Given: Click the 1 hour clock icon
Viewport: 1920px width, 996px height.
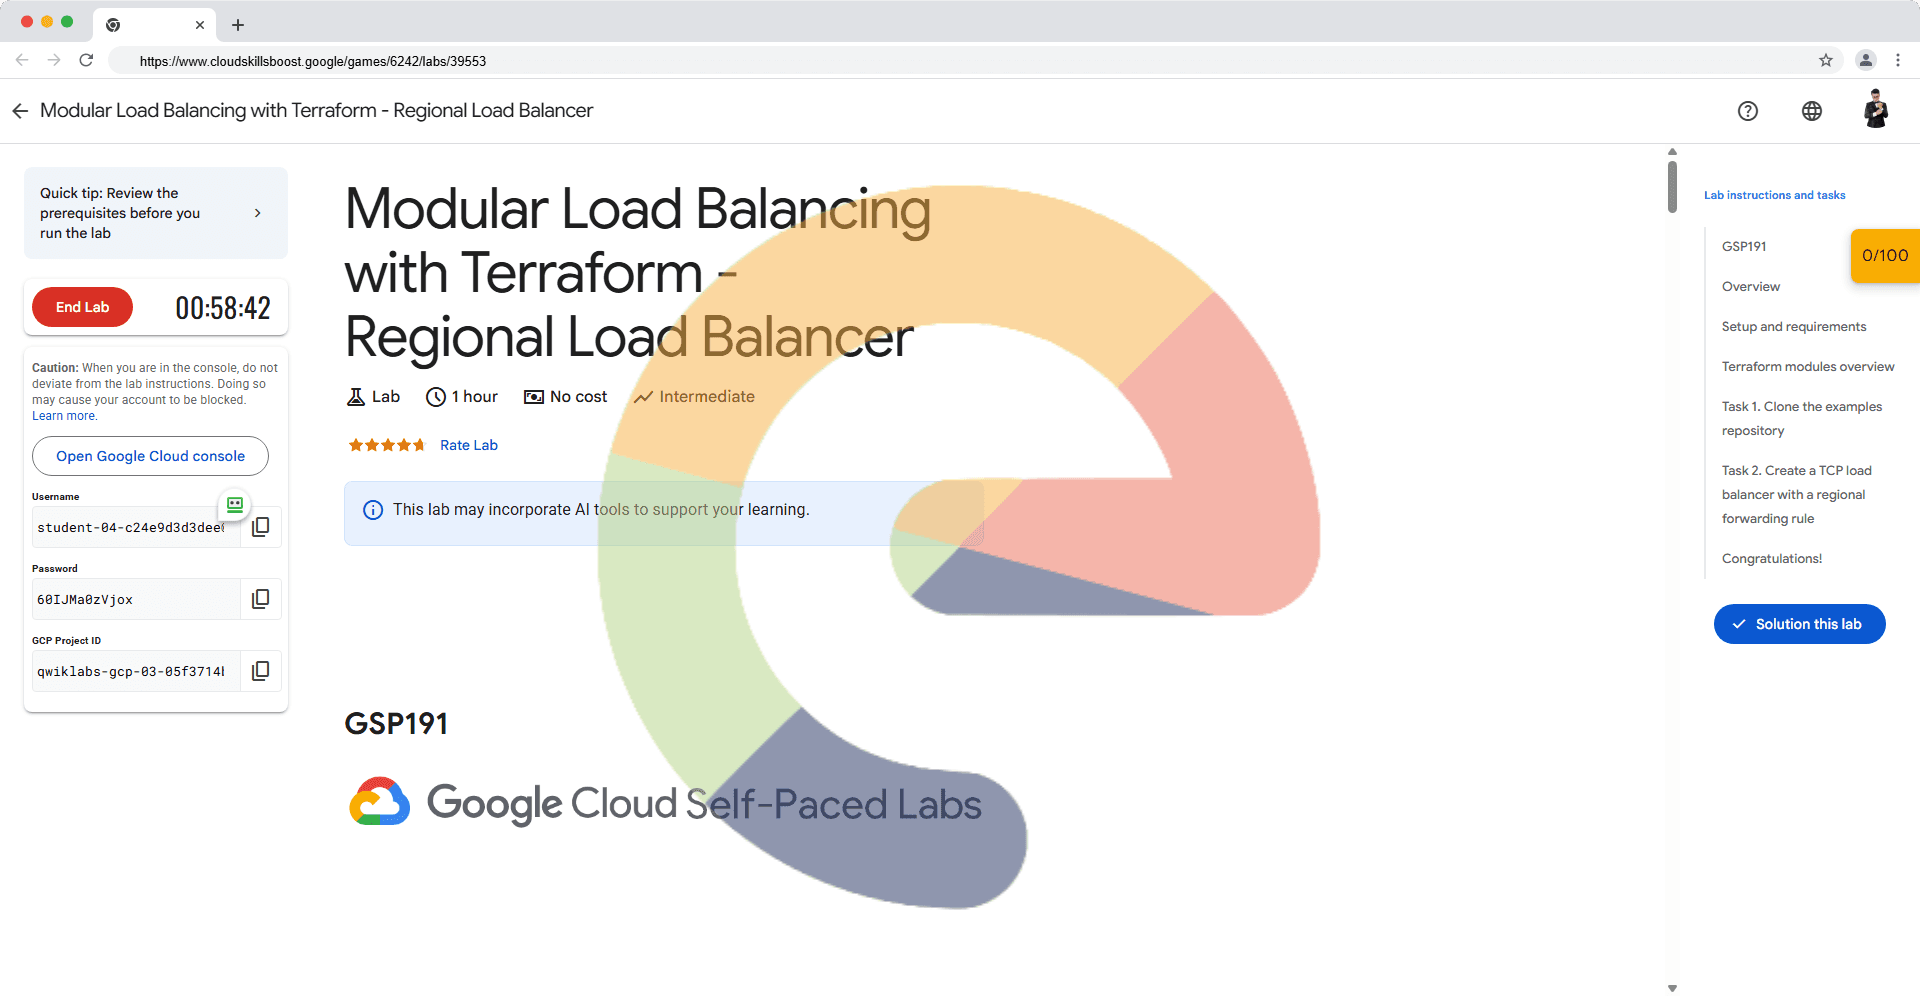Looking at the screenshot, I should (436, 397).
